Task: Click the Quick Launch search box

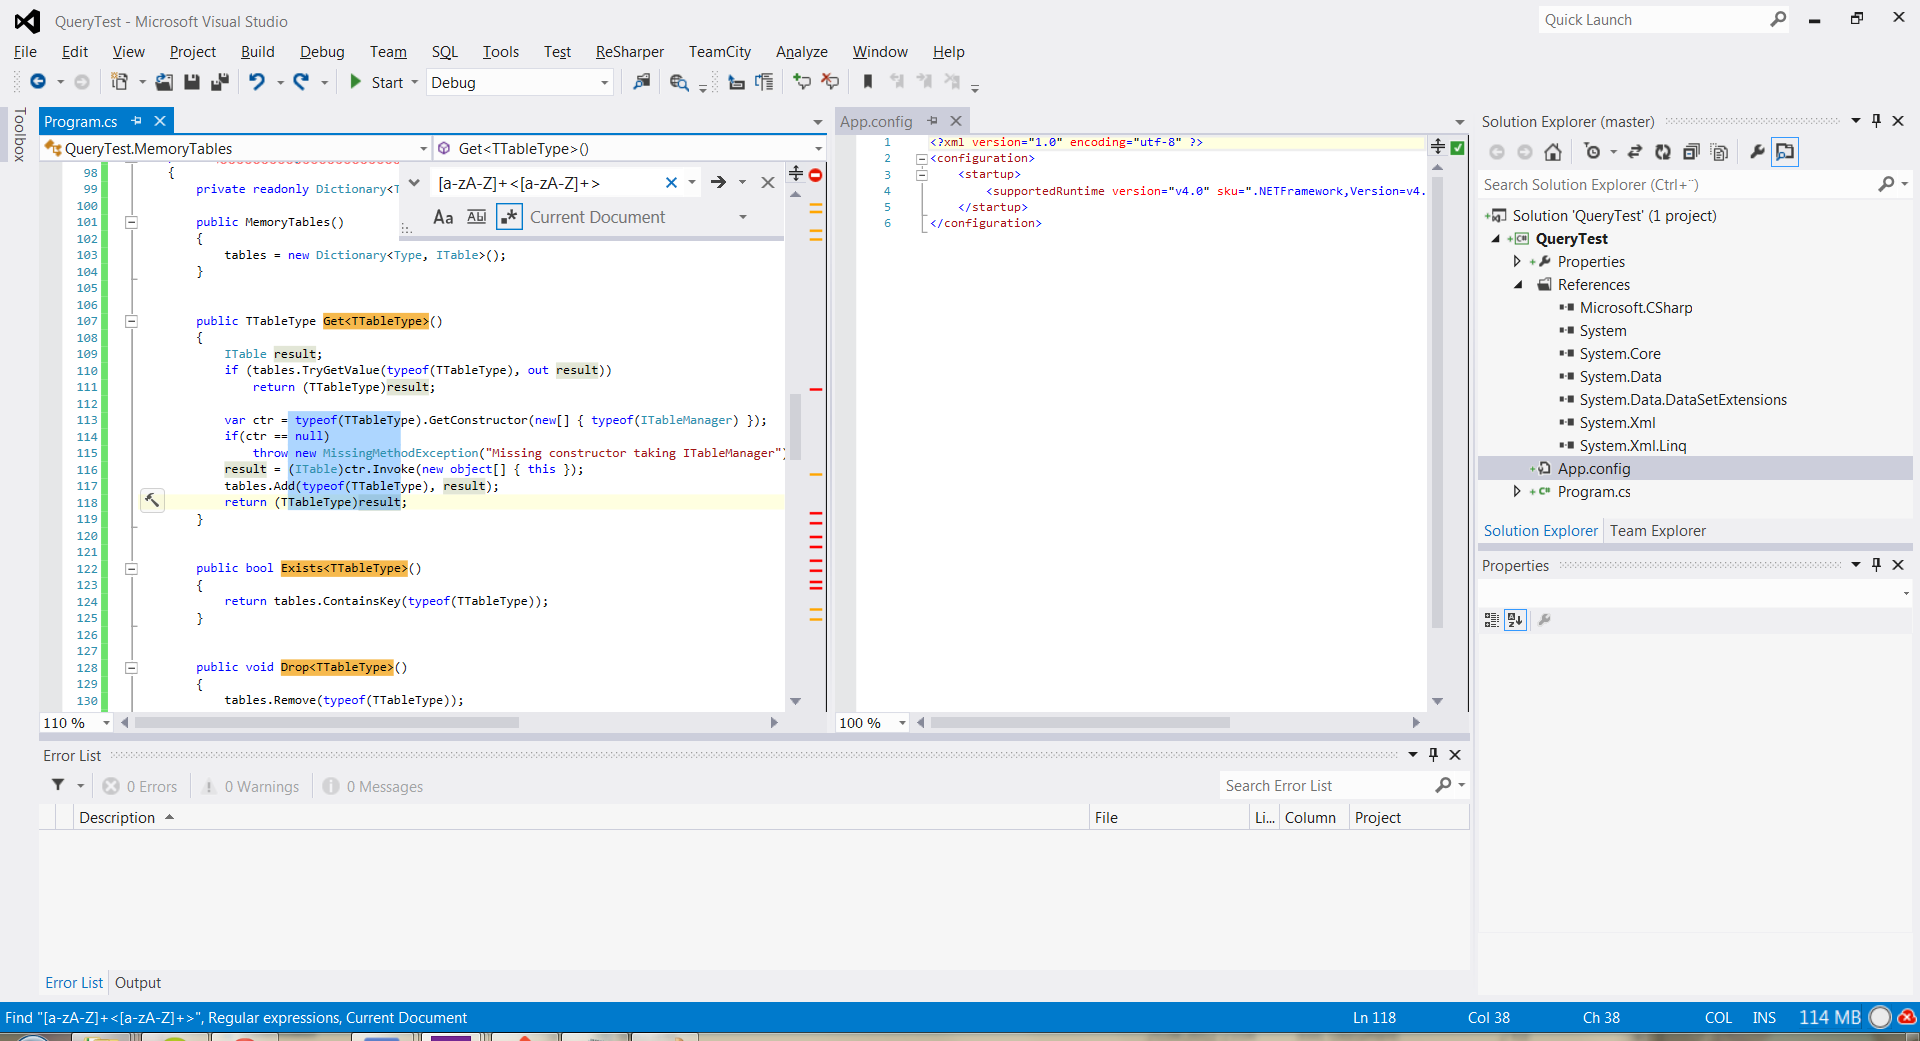Action: (x=1655, y=20)
